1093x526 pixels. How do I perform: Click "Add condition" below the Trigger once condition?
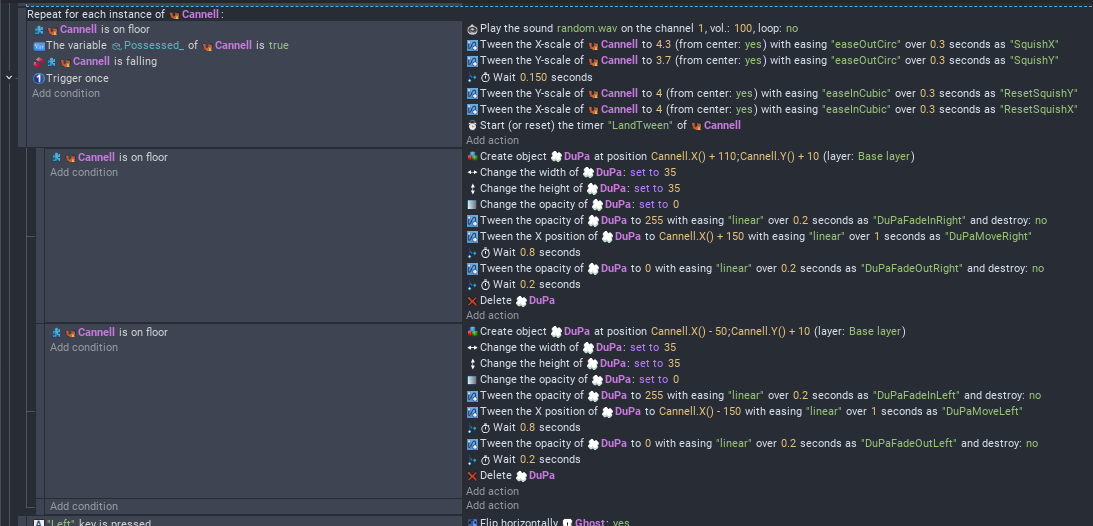66,94
